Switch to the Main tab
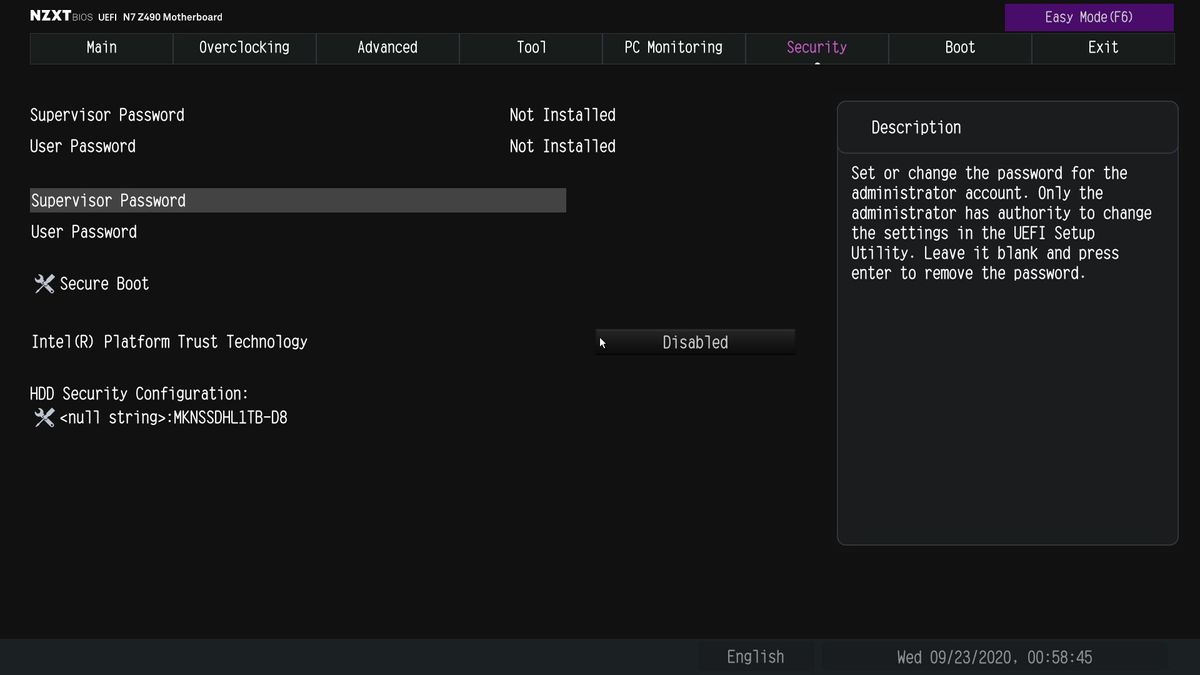Screen dimensions: 1200x675 tap(101, 47)
